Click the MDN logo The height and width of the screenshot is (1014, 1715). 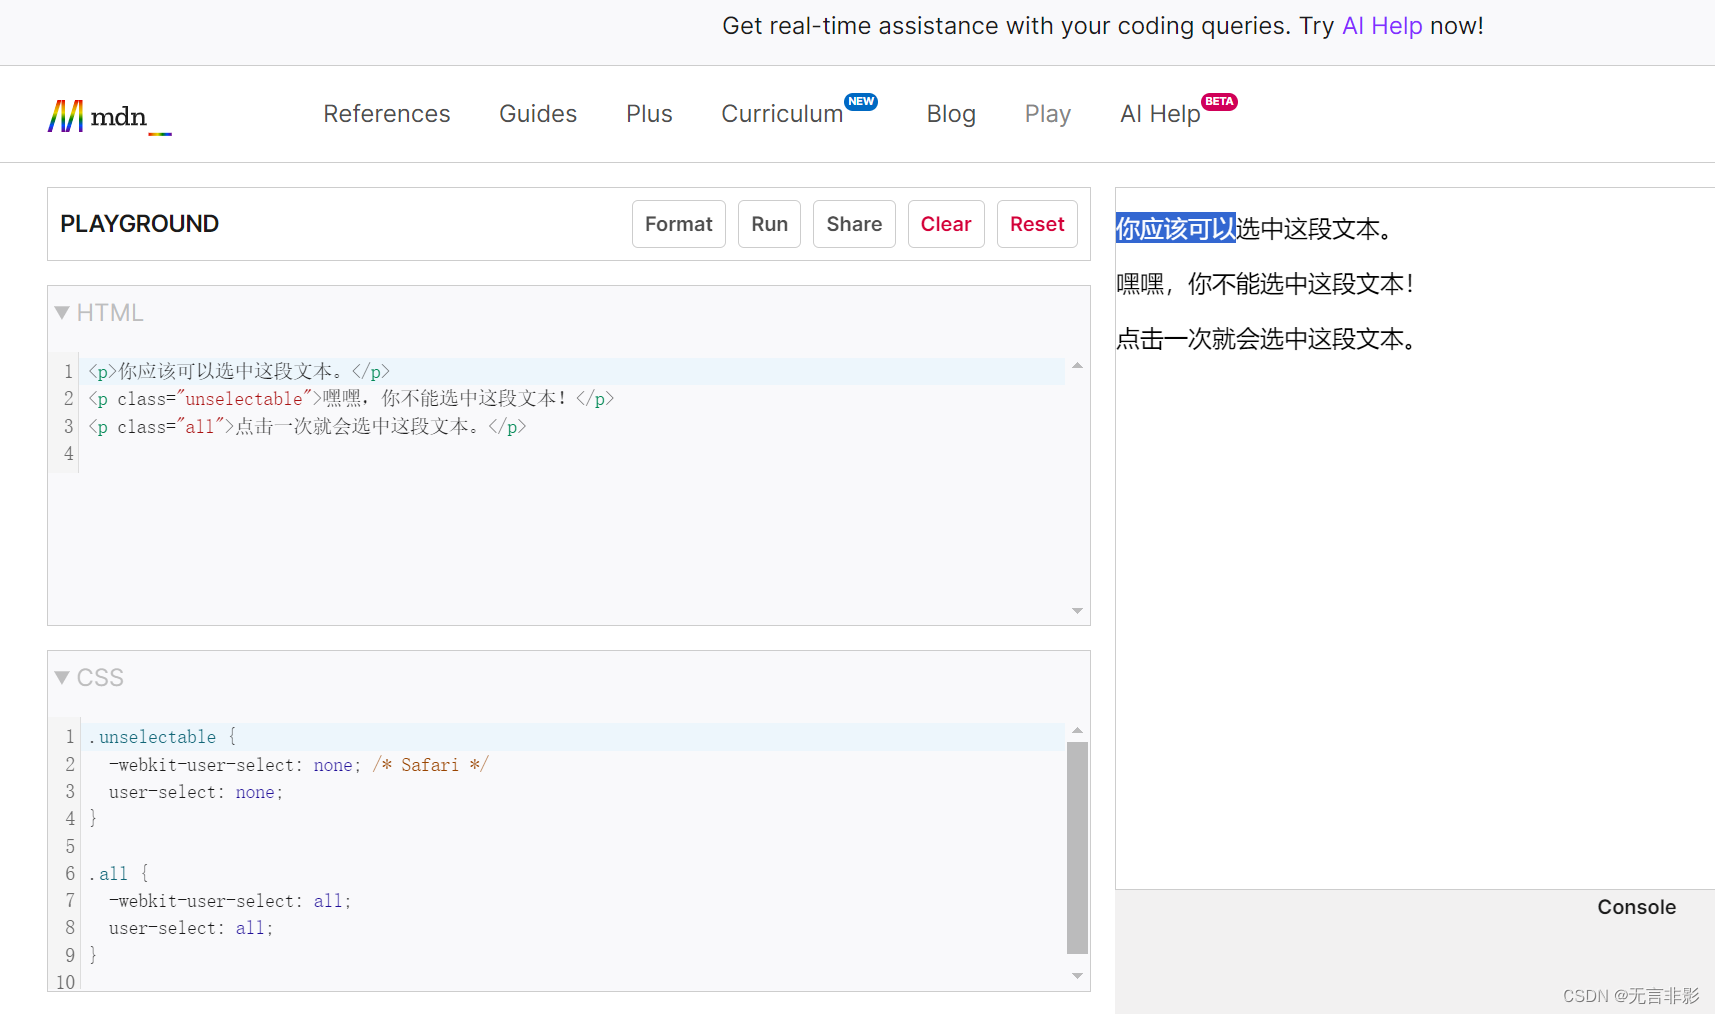(108, 114)
